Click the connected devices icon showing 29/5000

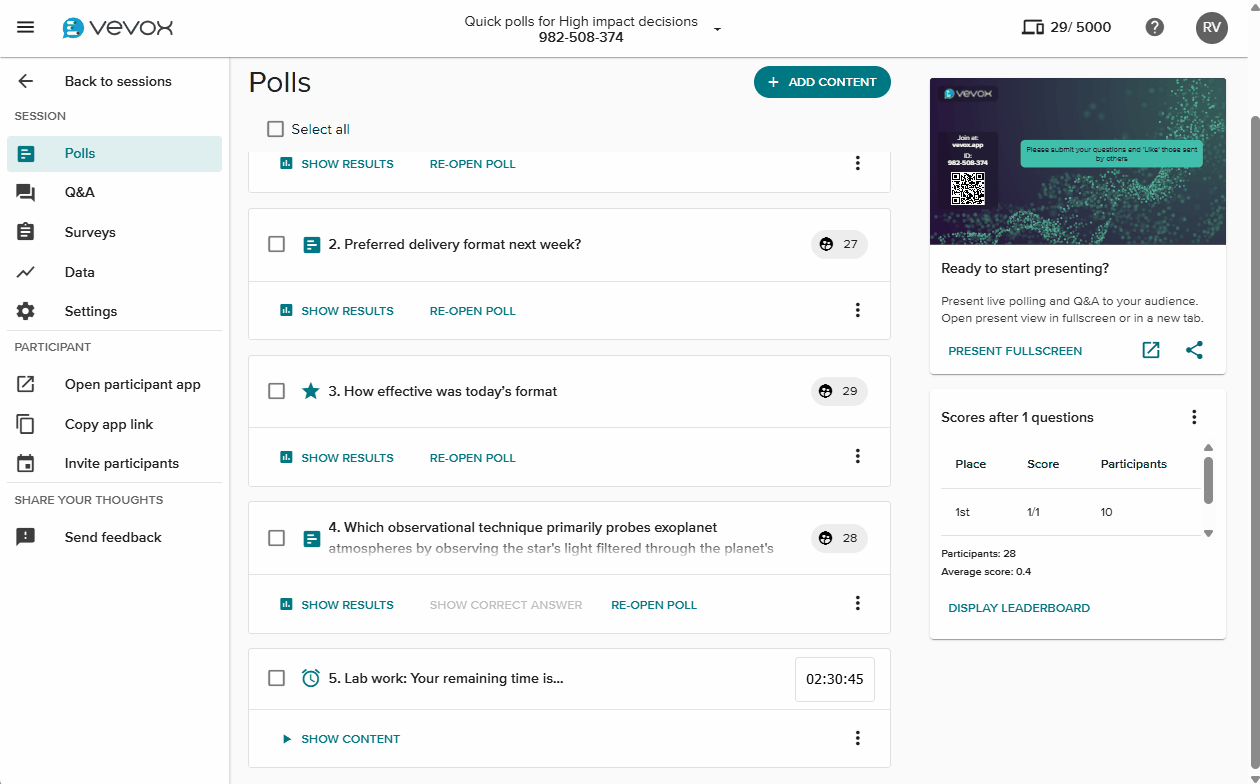click(1033, 27)
